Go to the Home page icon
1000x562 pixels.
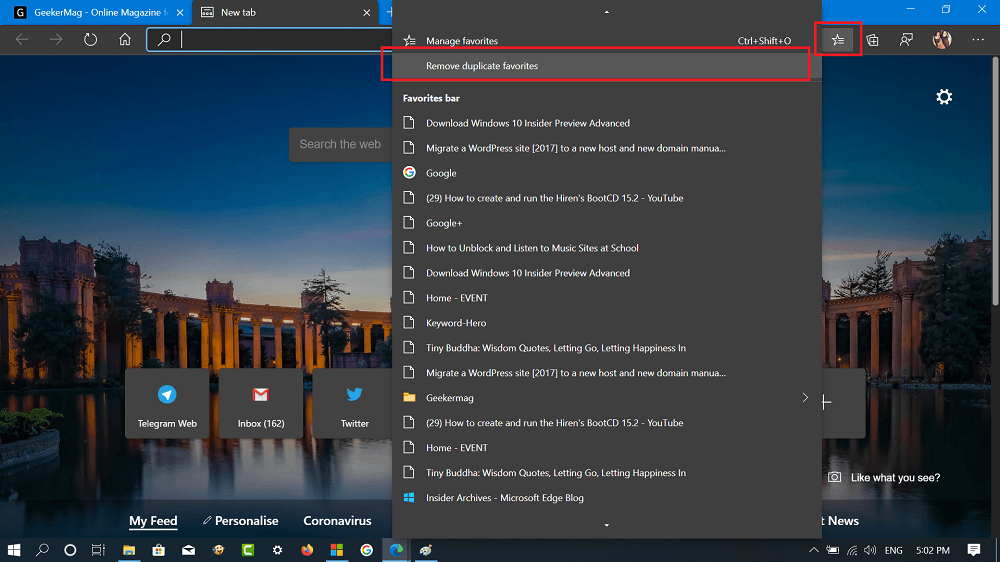click(125, 40)
